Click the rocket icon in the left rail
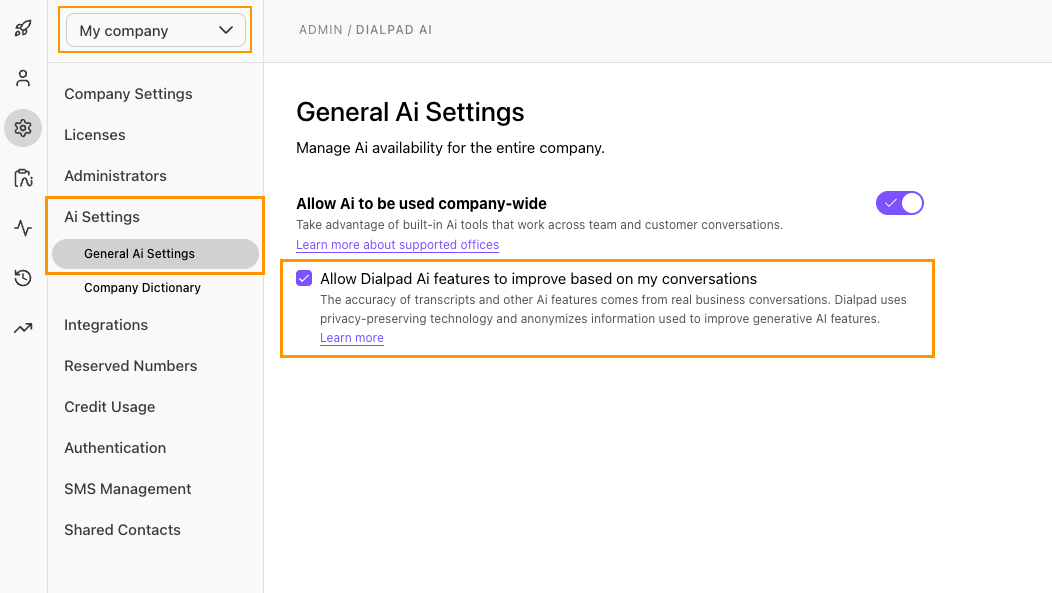 pos(23,28)
